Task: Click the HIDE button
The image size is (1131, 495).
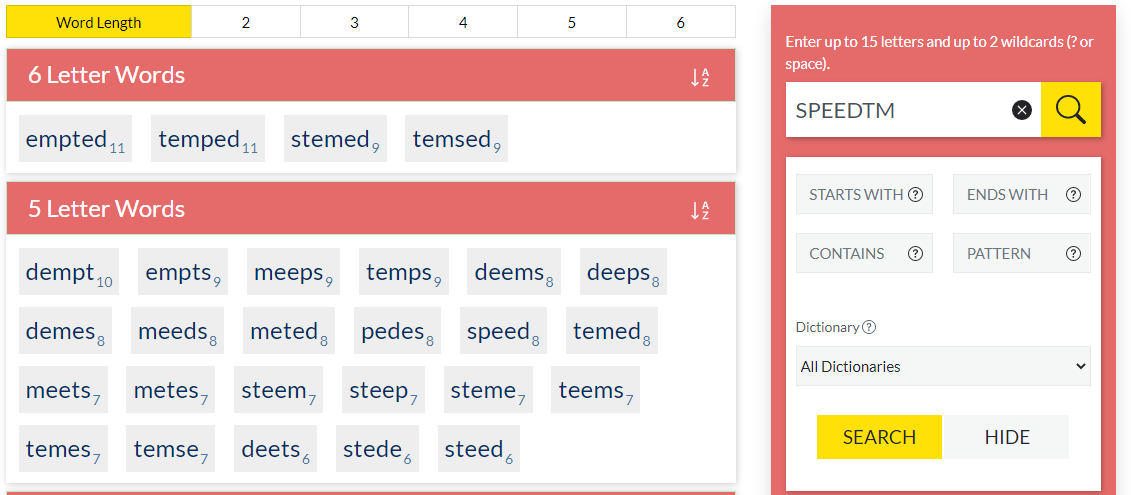Action: (1006, 437)
